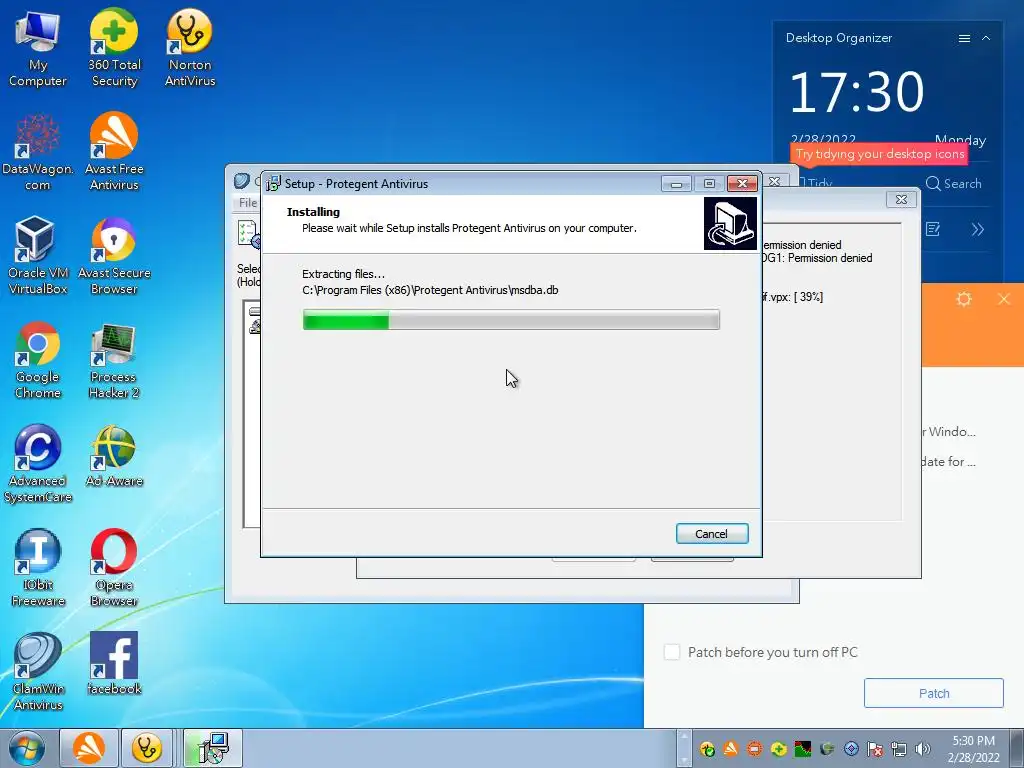Screen dimensions: 1024x768
Task: Click the 360 Total Security tray icon
Action: pyautogui.click(x=778, y=749)
